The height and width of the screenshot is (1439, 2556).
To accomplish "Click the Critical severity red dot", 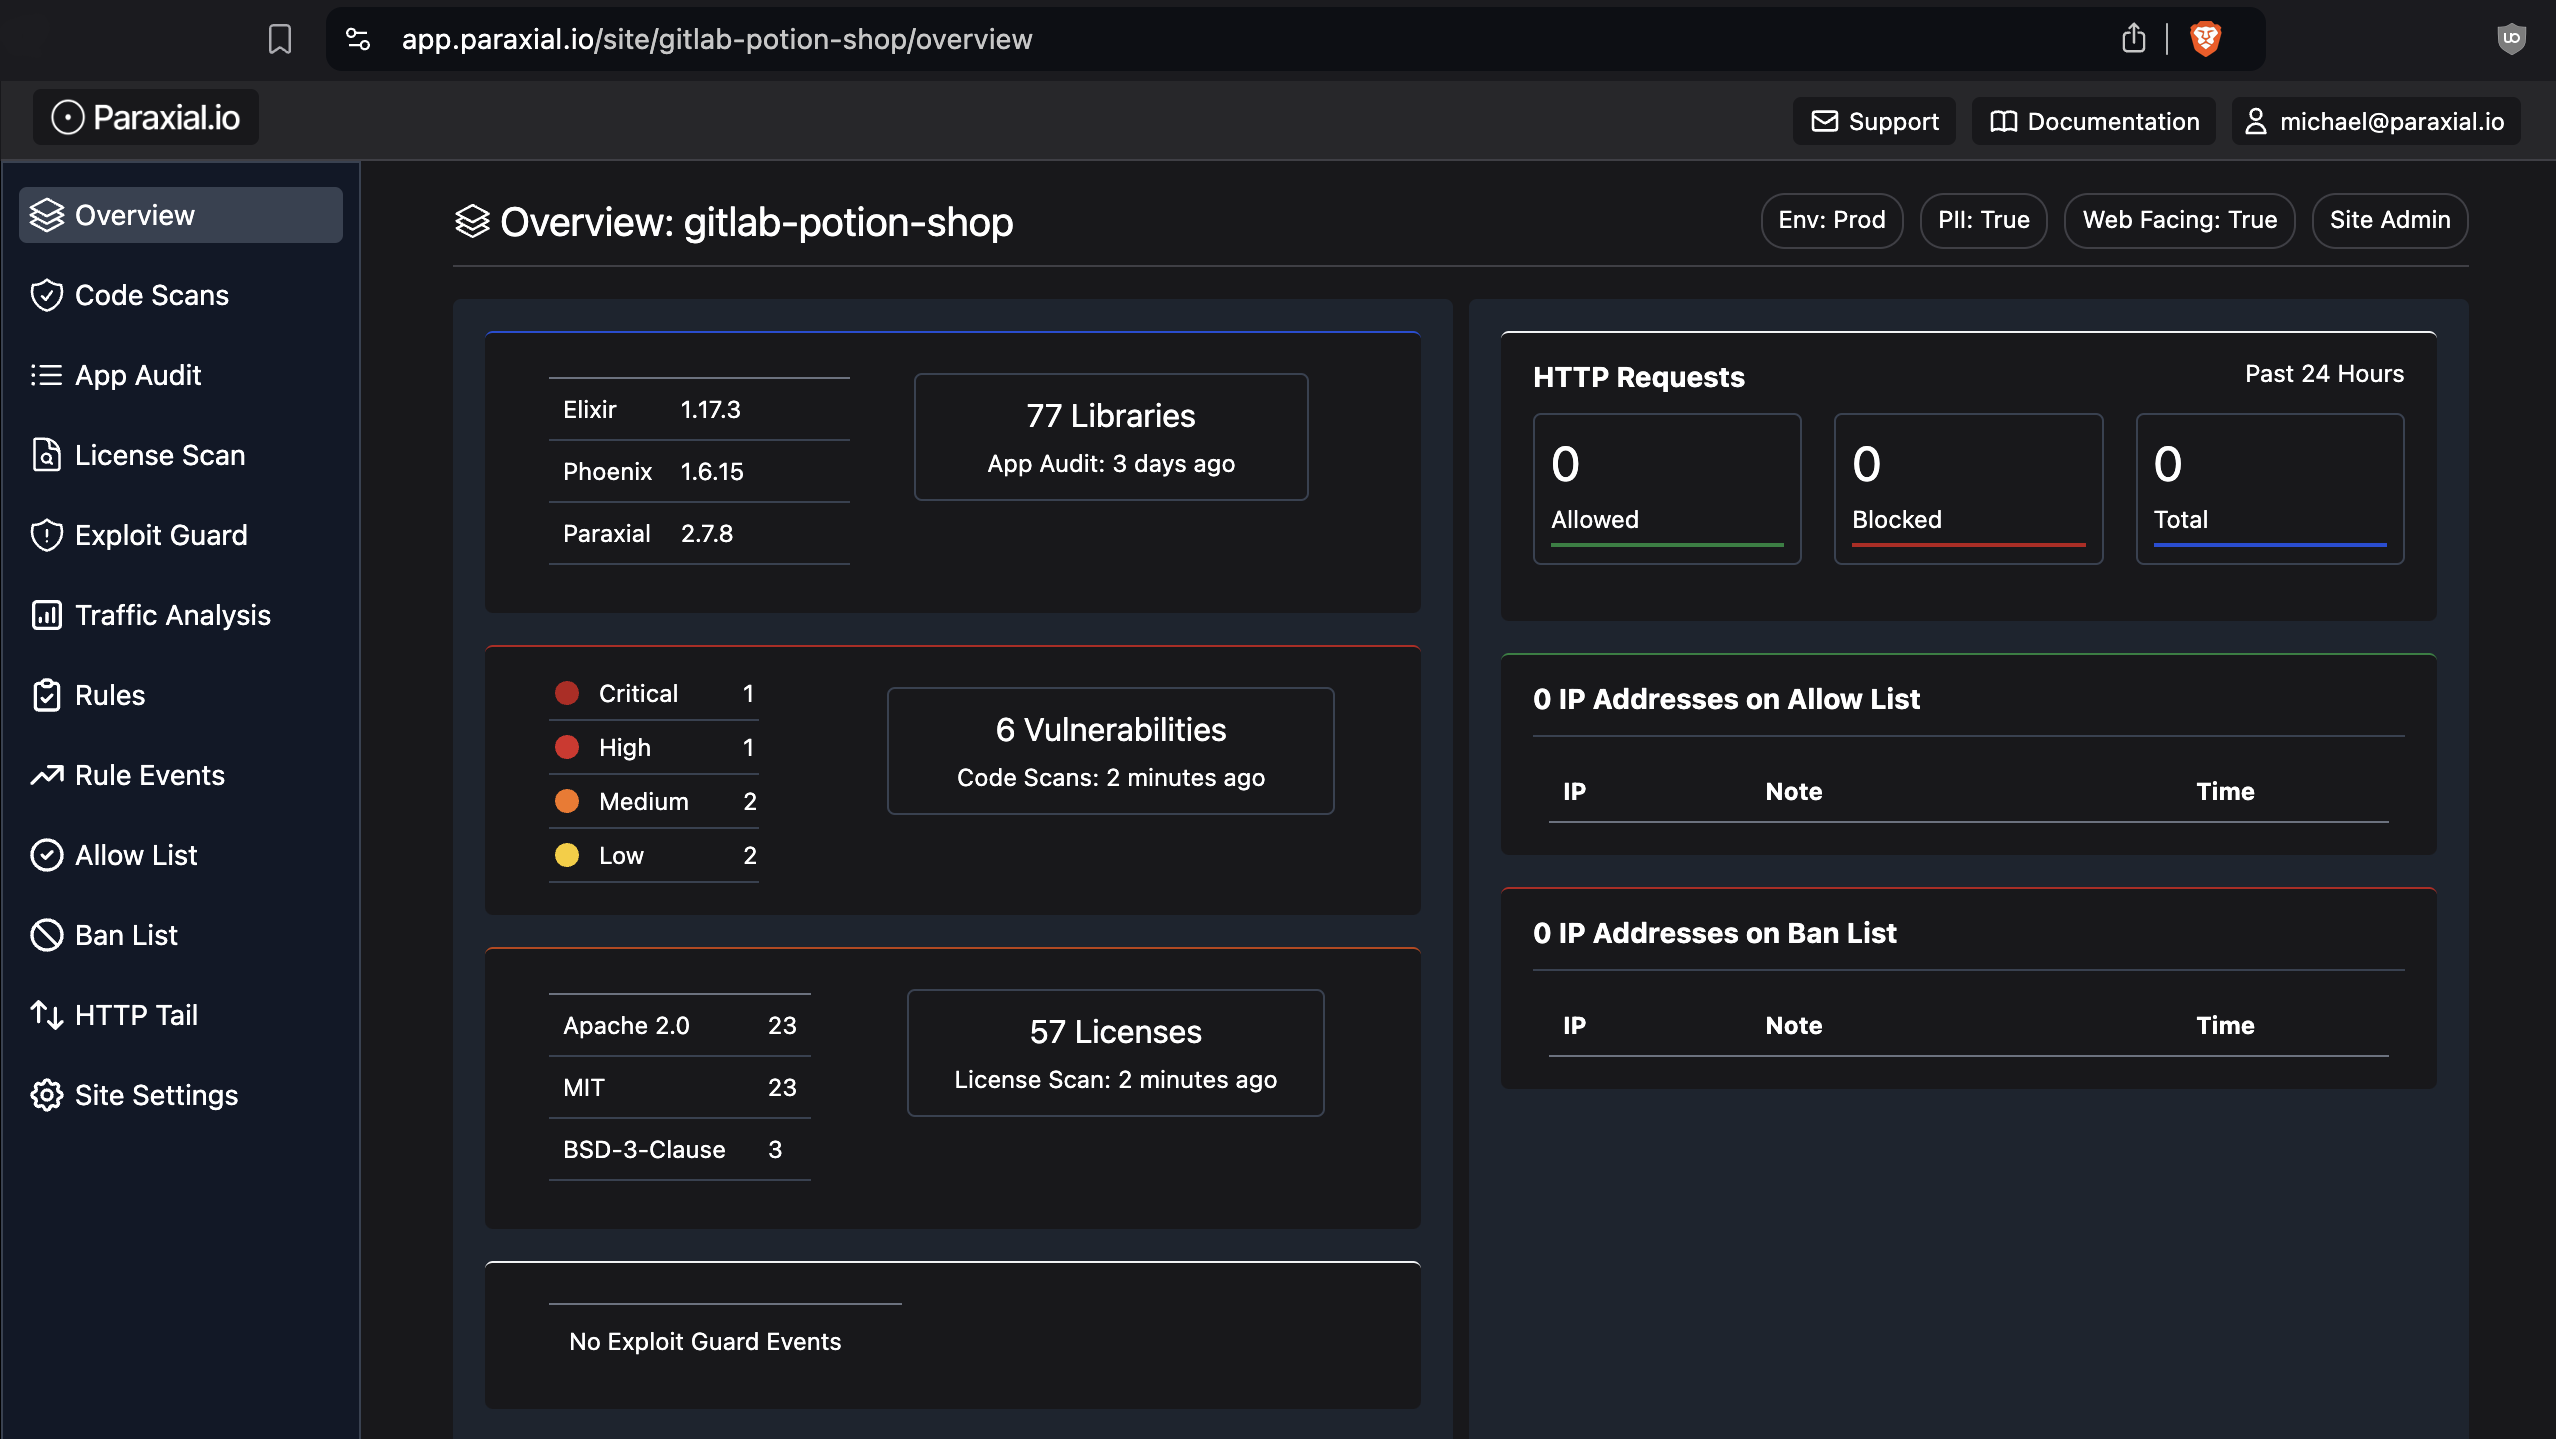I will pos(567,693).
